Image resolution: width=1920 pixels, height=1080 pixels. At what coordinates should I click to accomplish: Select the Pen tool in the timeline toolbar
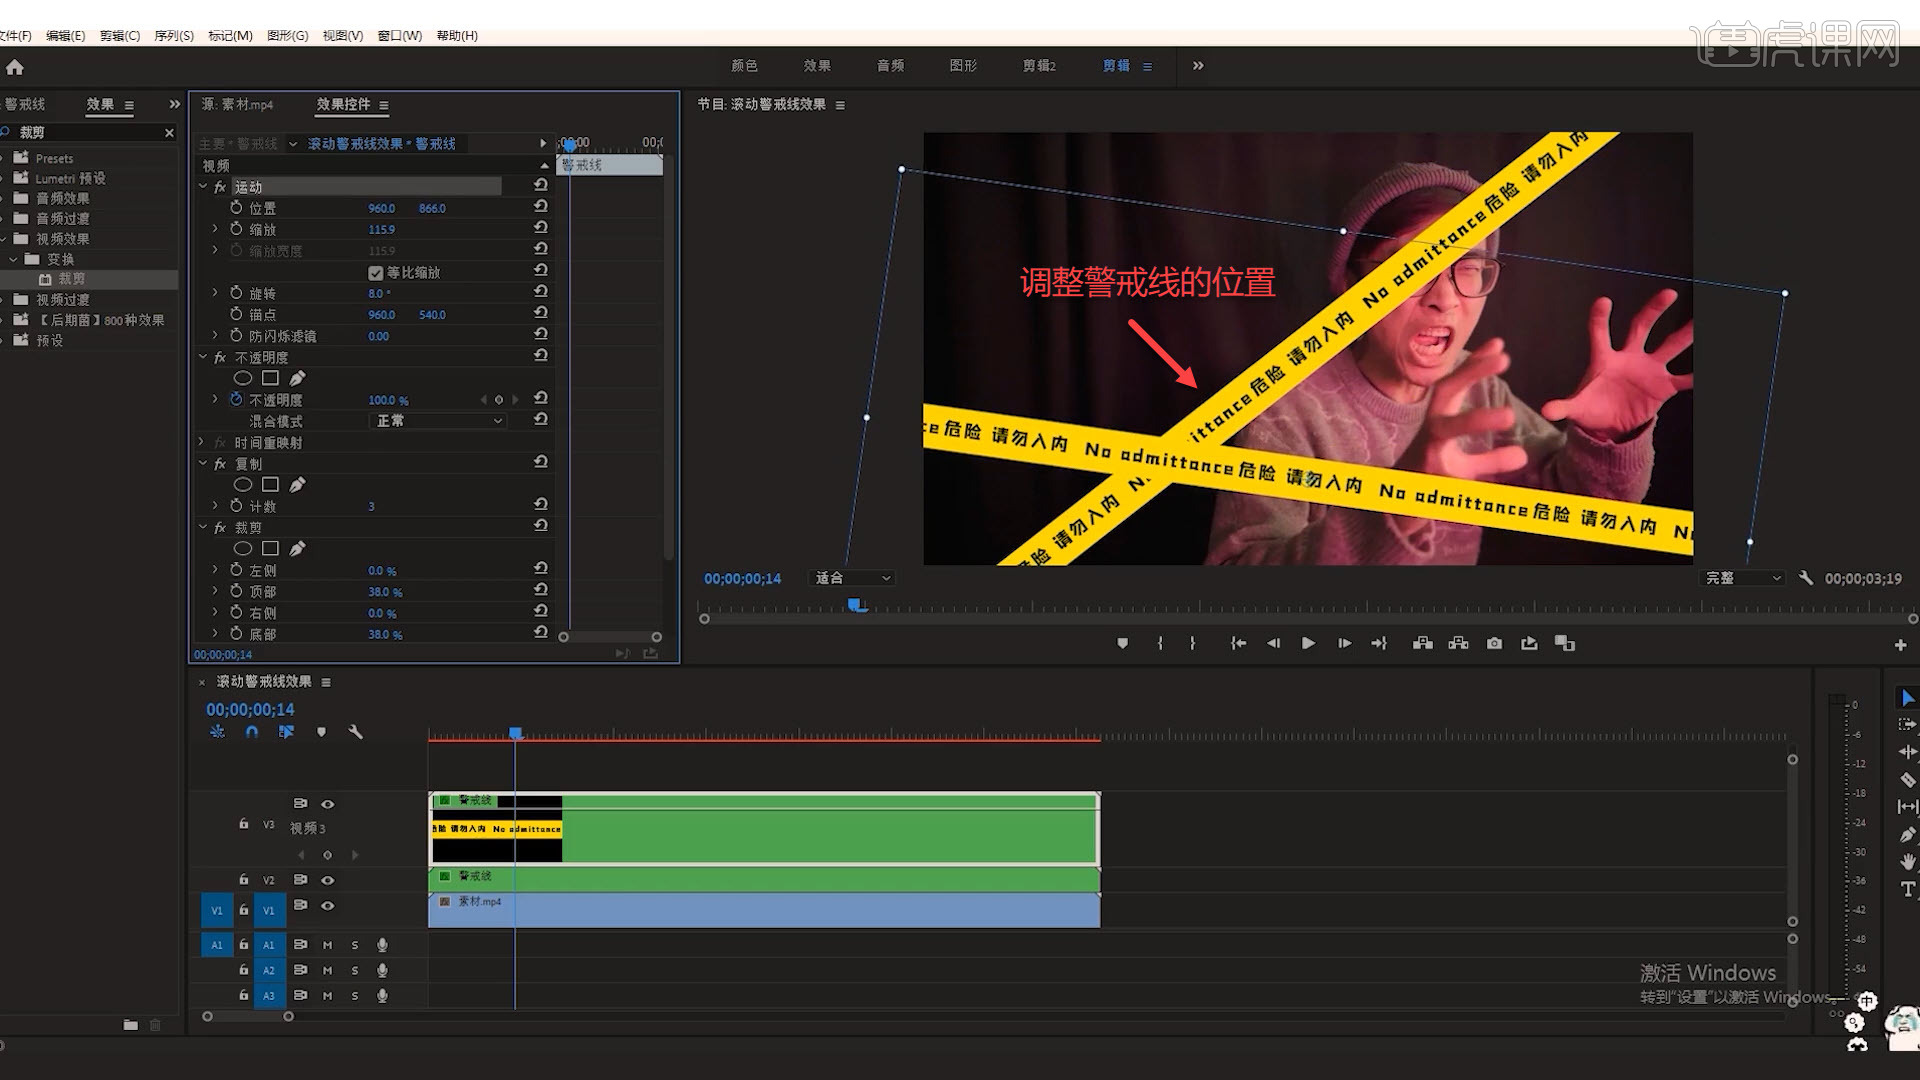pos(1907,834)
